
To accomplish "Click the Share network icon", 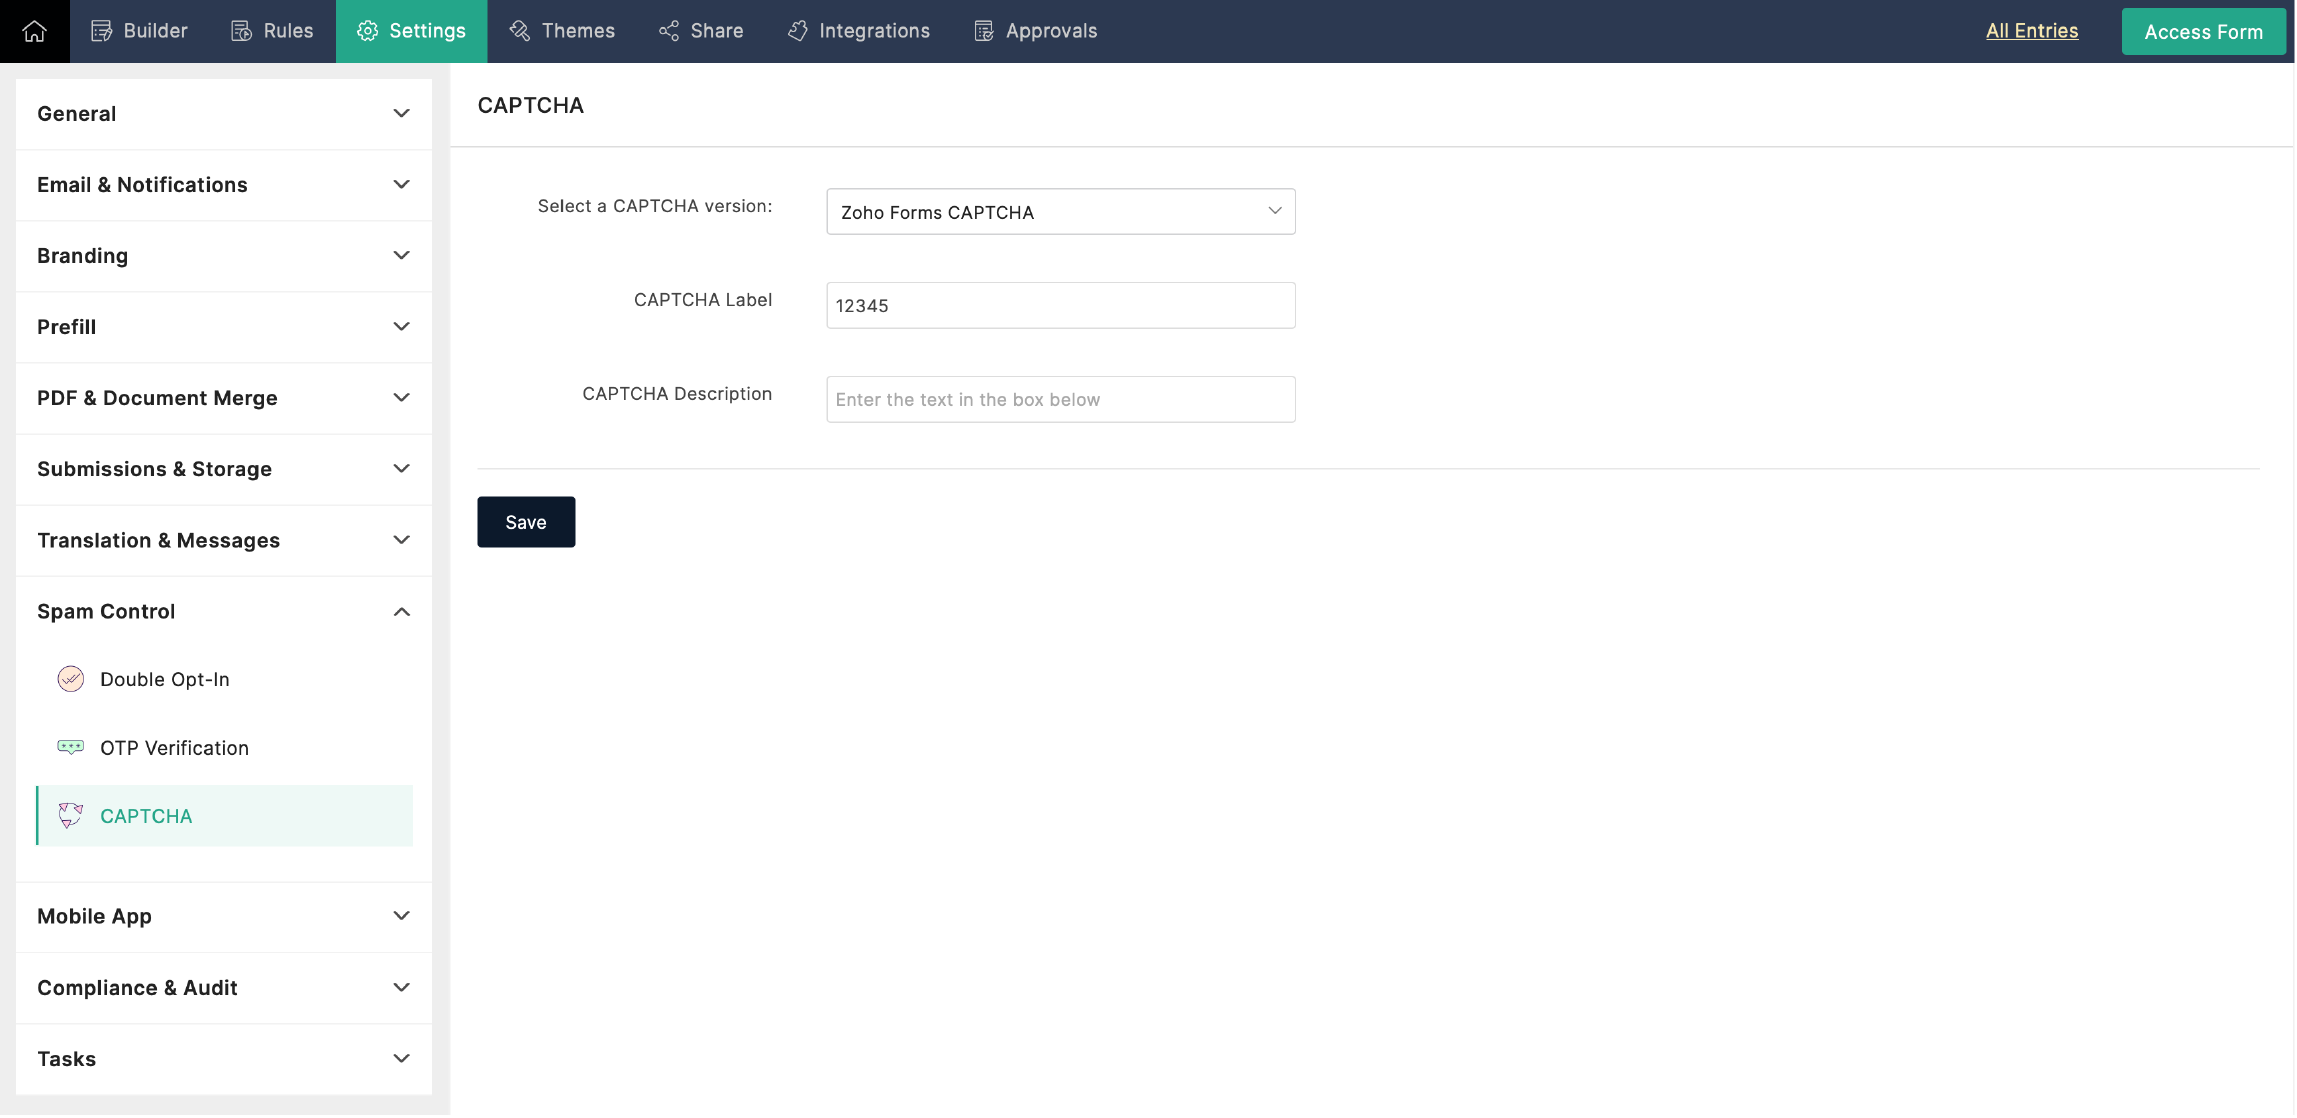I will point(669,31).
